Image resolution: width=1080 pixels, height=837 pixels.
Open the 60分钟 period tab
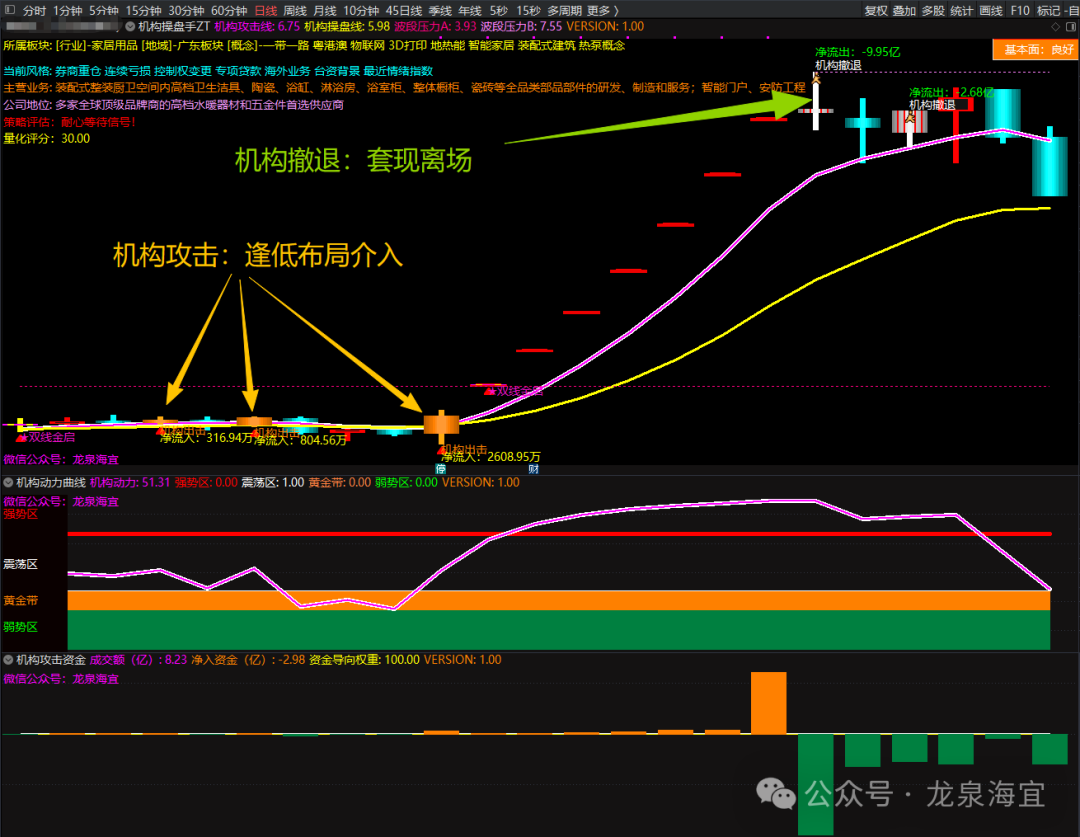point(229,10)
